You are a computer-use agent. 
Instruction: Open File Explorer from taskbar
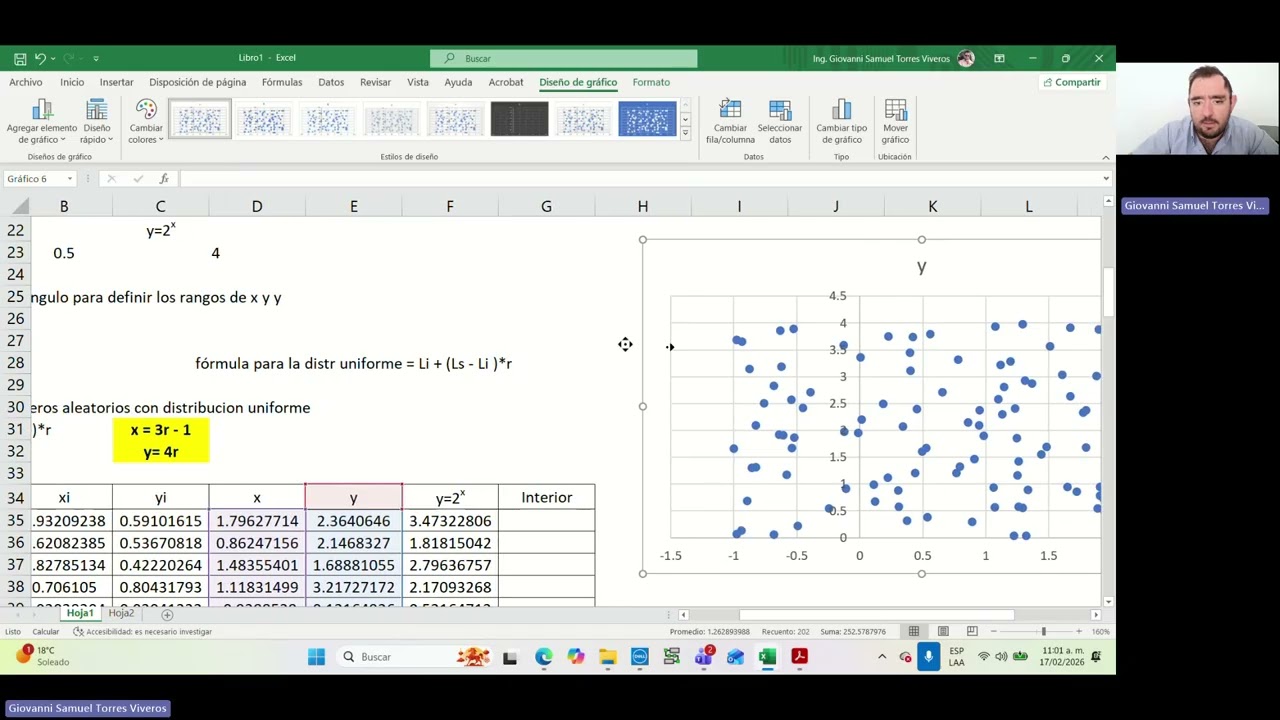(x=608, y=657)
